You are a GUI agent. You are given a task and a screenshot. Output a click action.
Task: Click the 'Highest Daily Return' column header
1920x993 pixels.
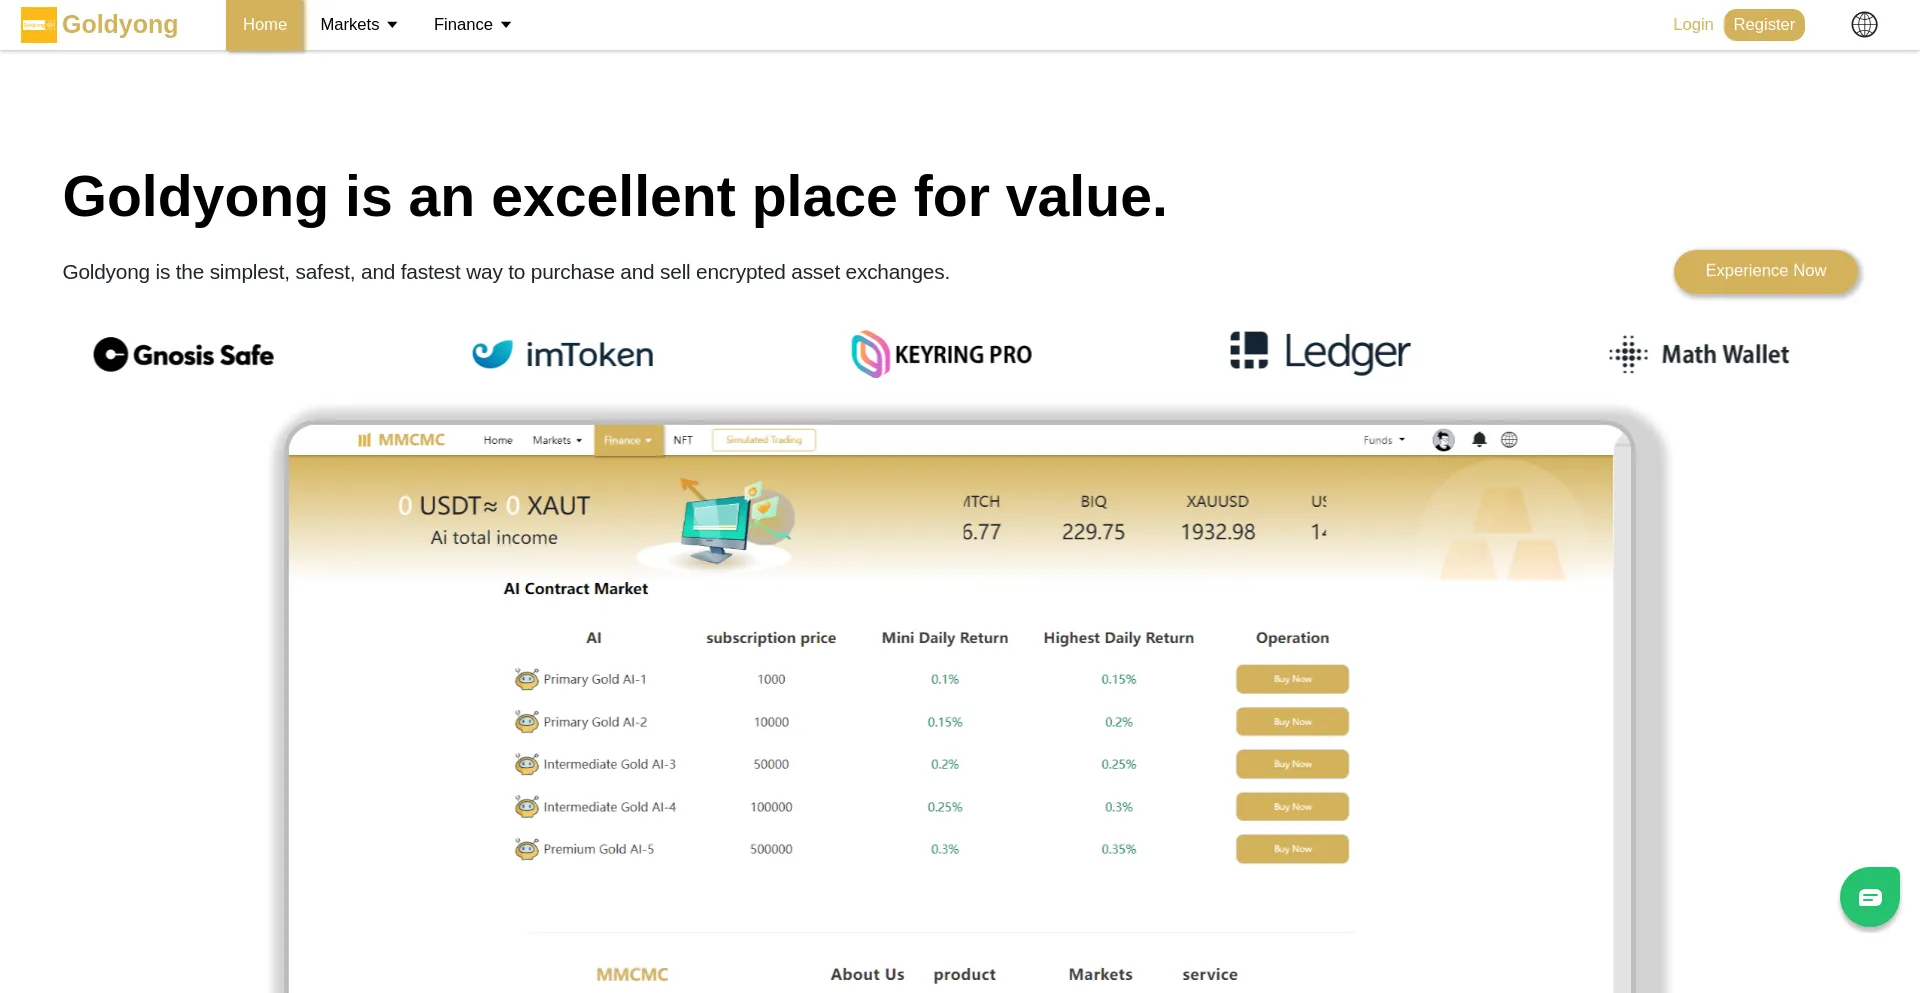click(1119, 638)
